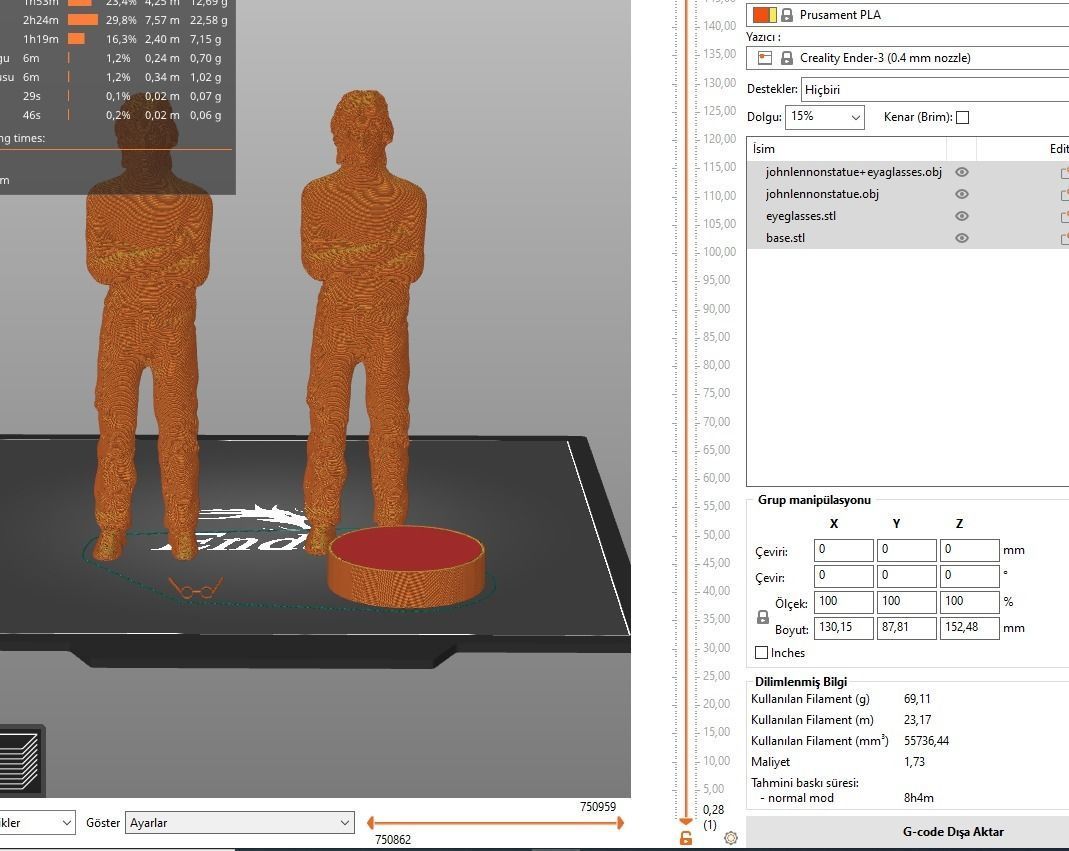Viewport: 1069px width, 851px height.
Task: Select johnlennonstatue+eyaglasses.obj in the object list
Action: 854,172
